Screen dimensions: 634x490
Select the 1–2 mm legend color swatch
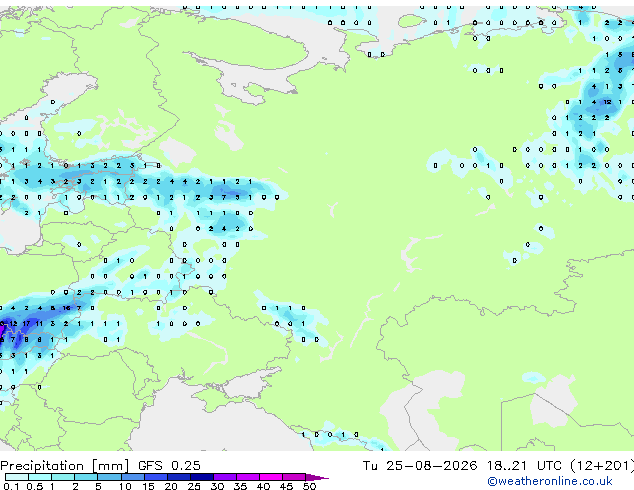63,477
